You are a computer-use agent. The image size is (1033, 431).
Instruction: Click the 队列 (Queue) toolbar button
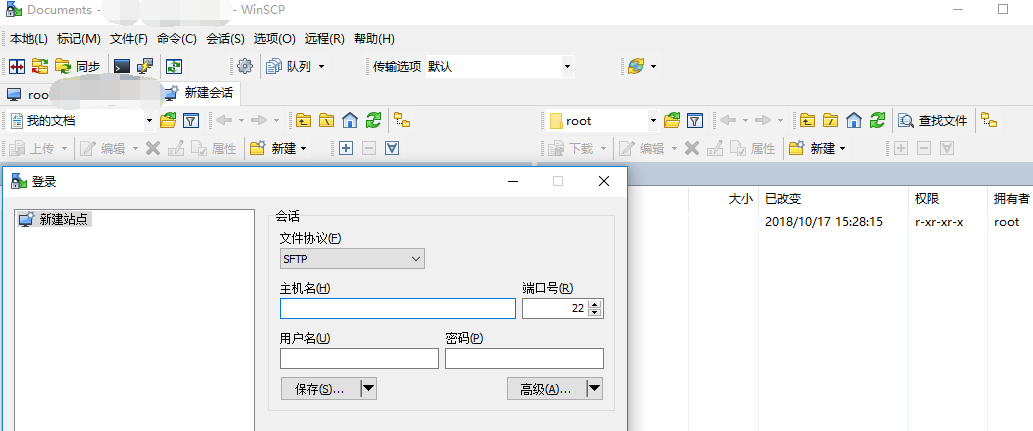click(x=289, y=67)
